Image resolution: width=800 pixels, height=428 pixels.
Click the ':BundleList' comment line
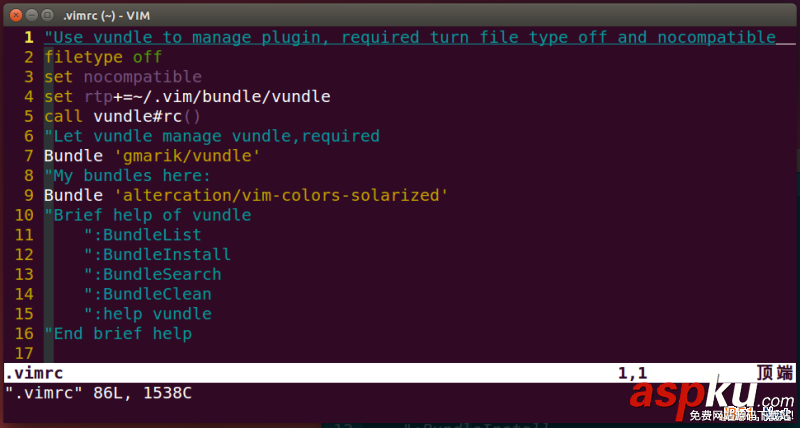tap(143, 235)
